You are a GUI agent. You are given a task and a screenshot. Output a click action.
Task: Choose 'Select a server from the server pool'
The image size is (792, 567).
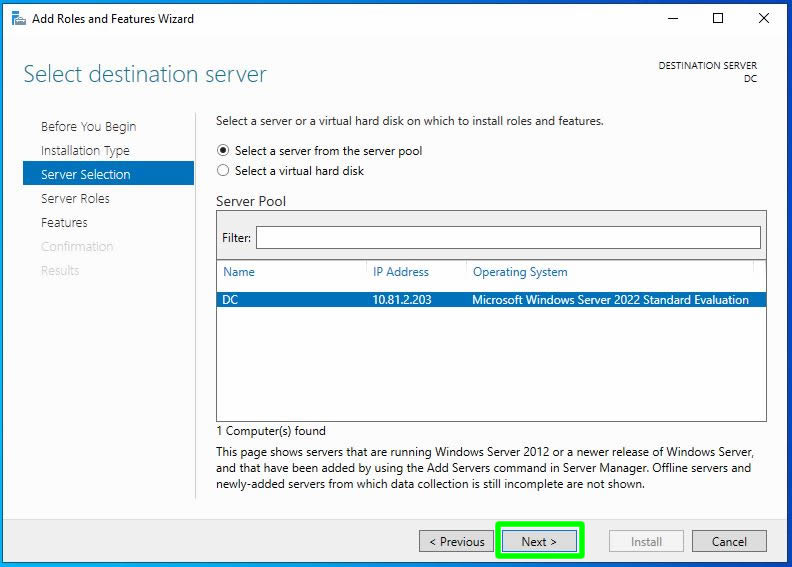(223, 151)
